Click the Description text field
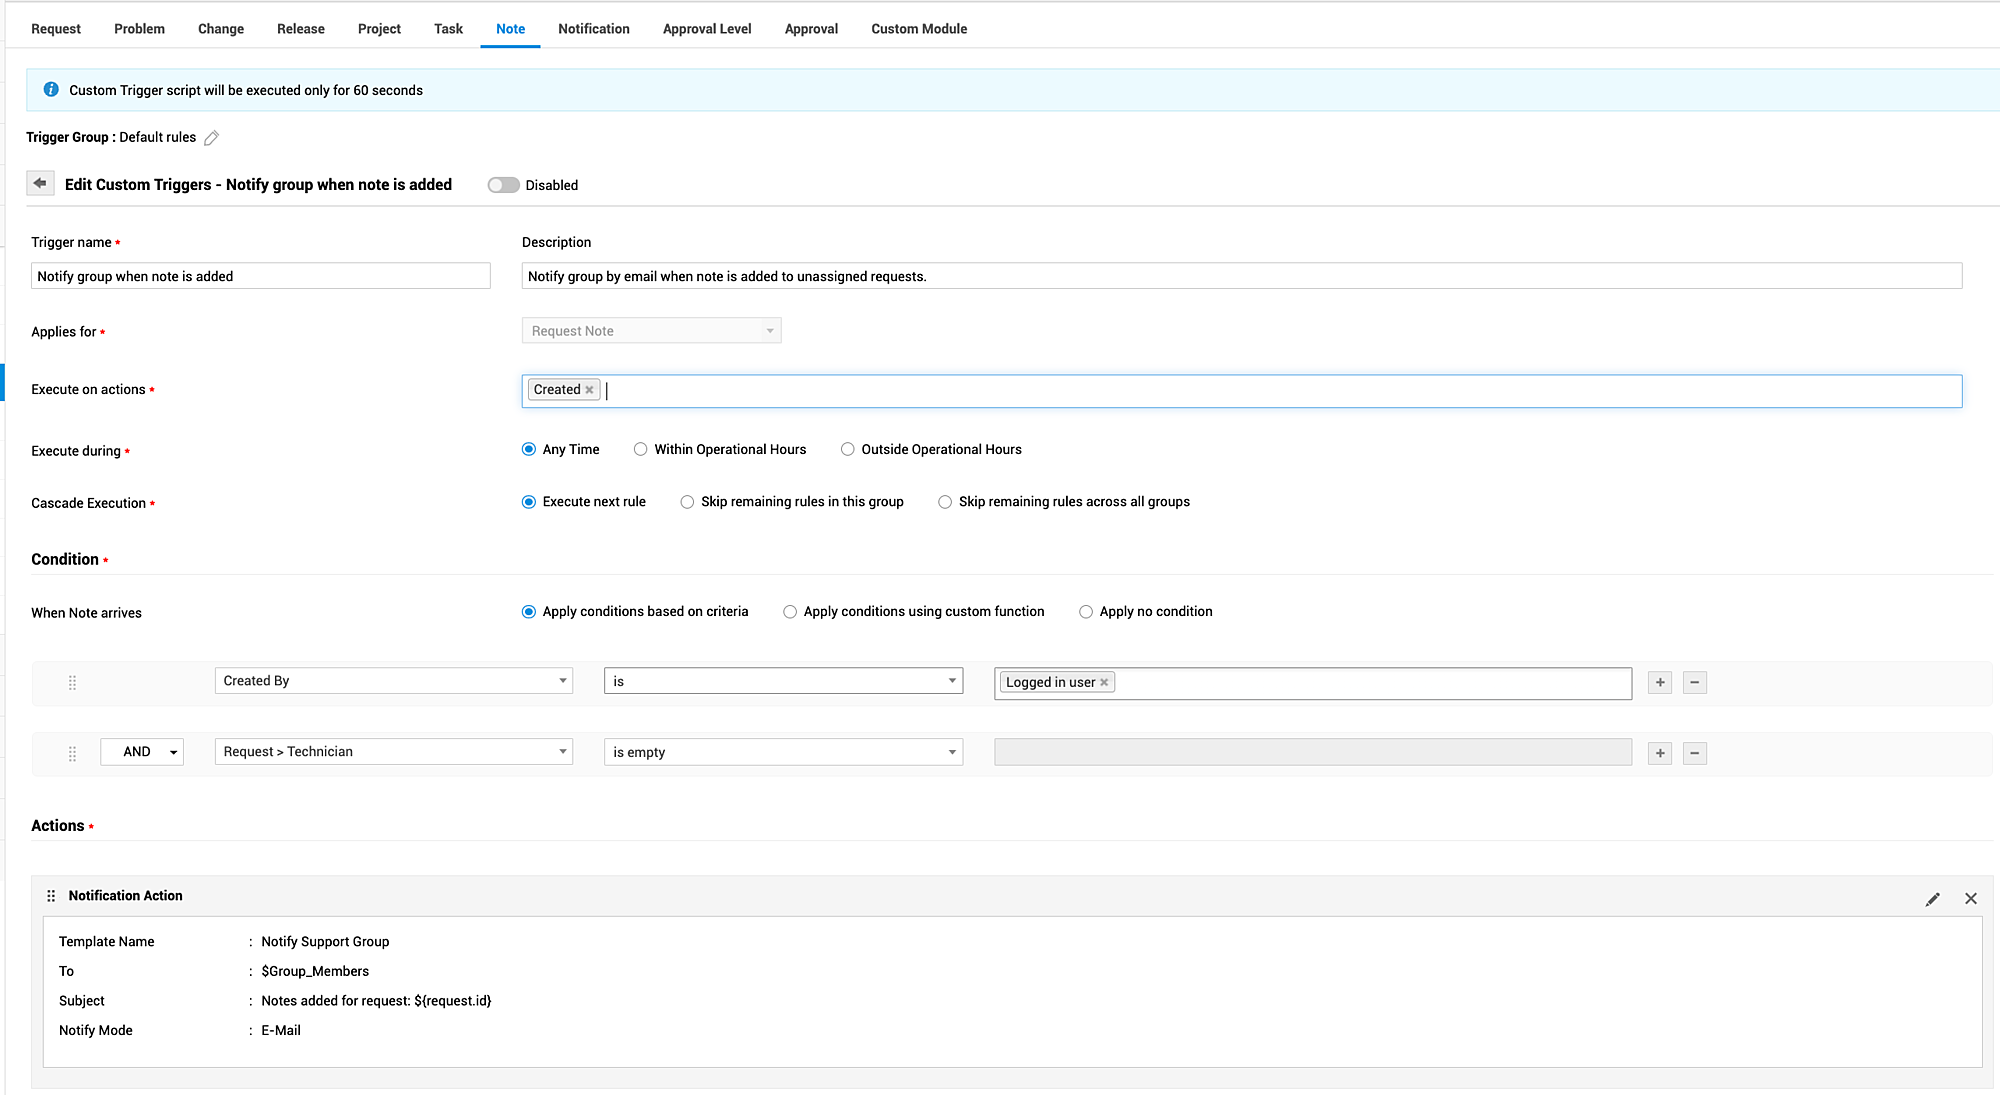 [1240, 276]
